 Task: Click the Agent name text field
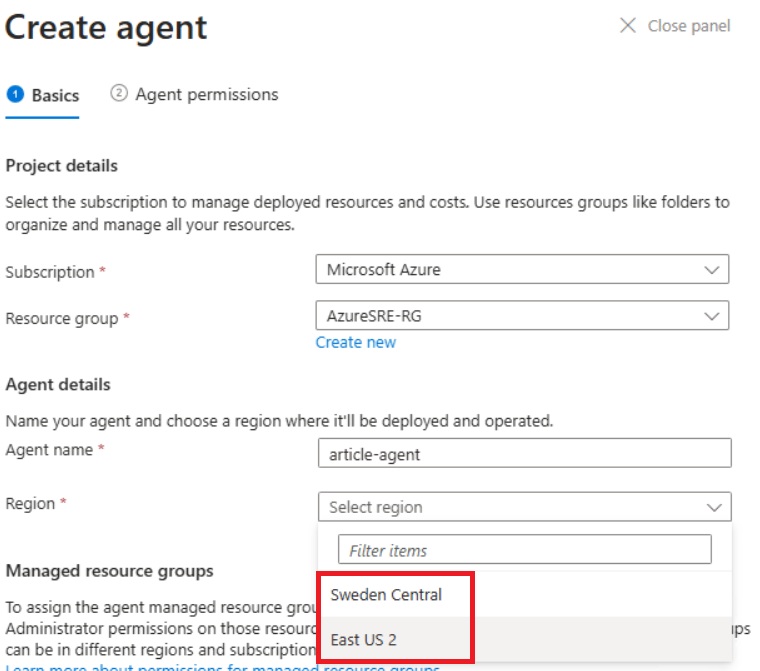(x=524, y=454)
